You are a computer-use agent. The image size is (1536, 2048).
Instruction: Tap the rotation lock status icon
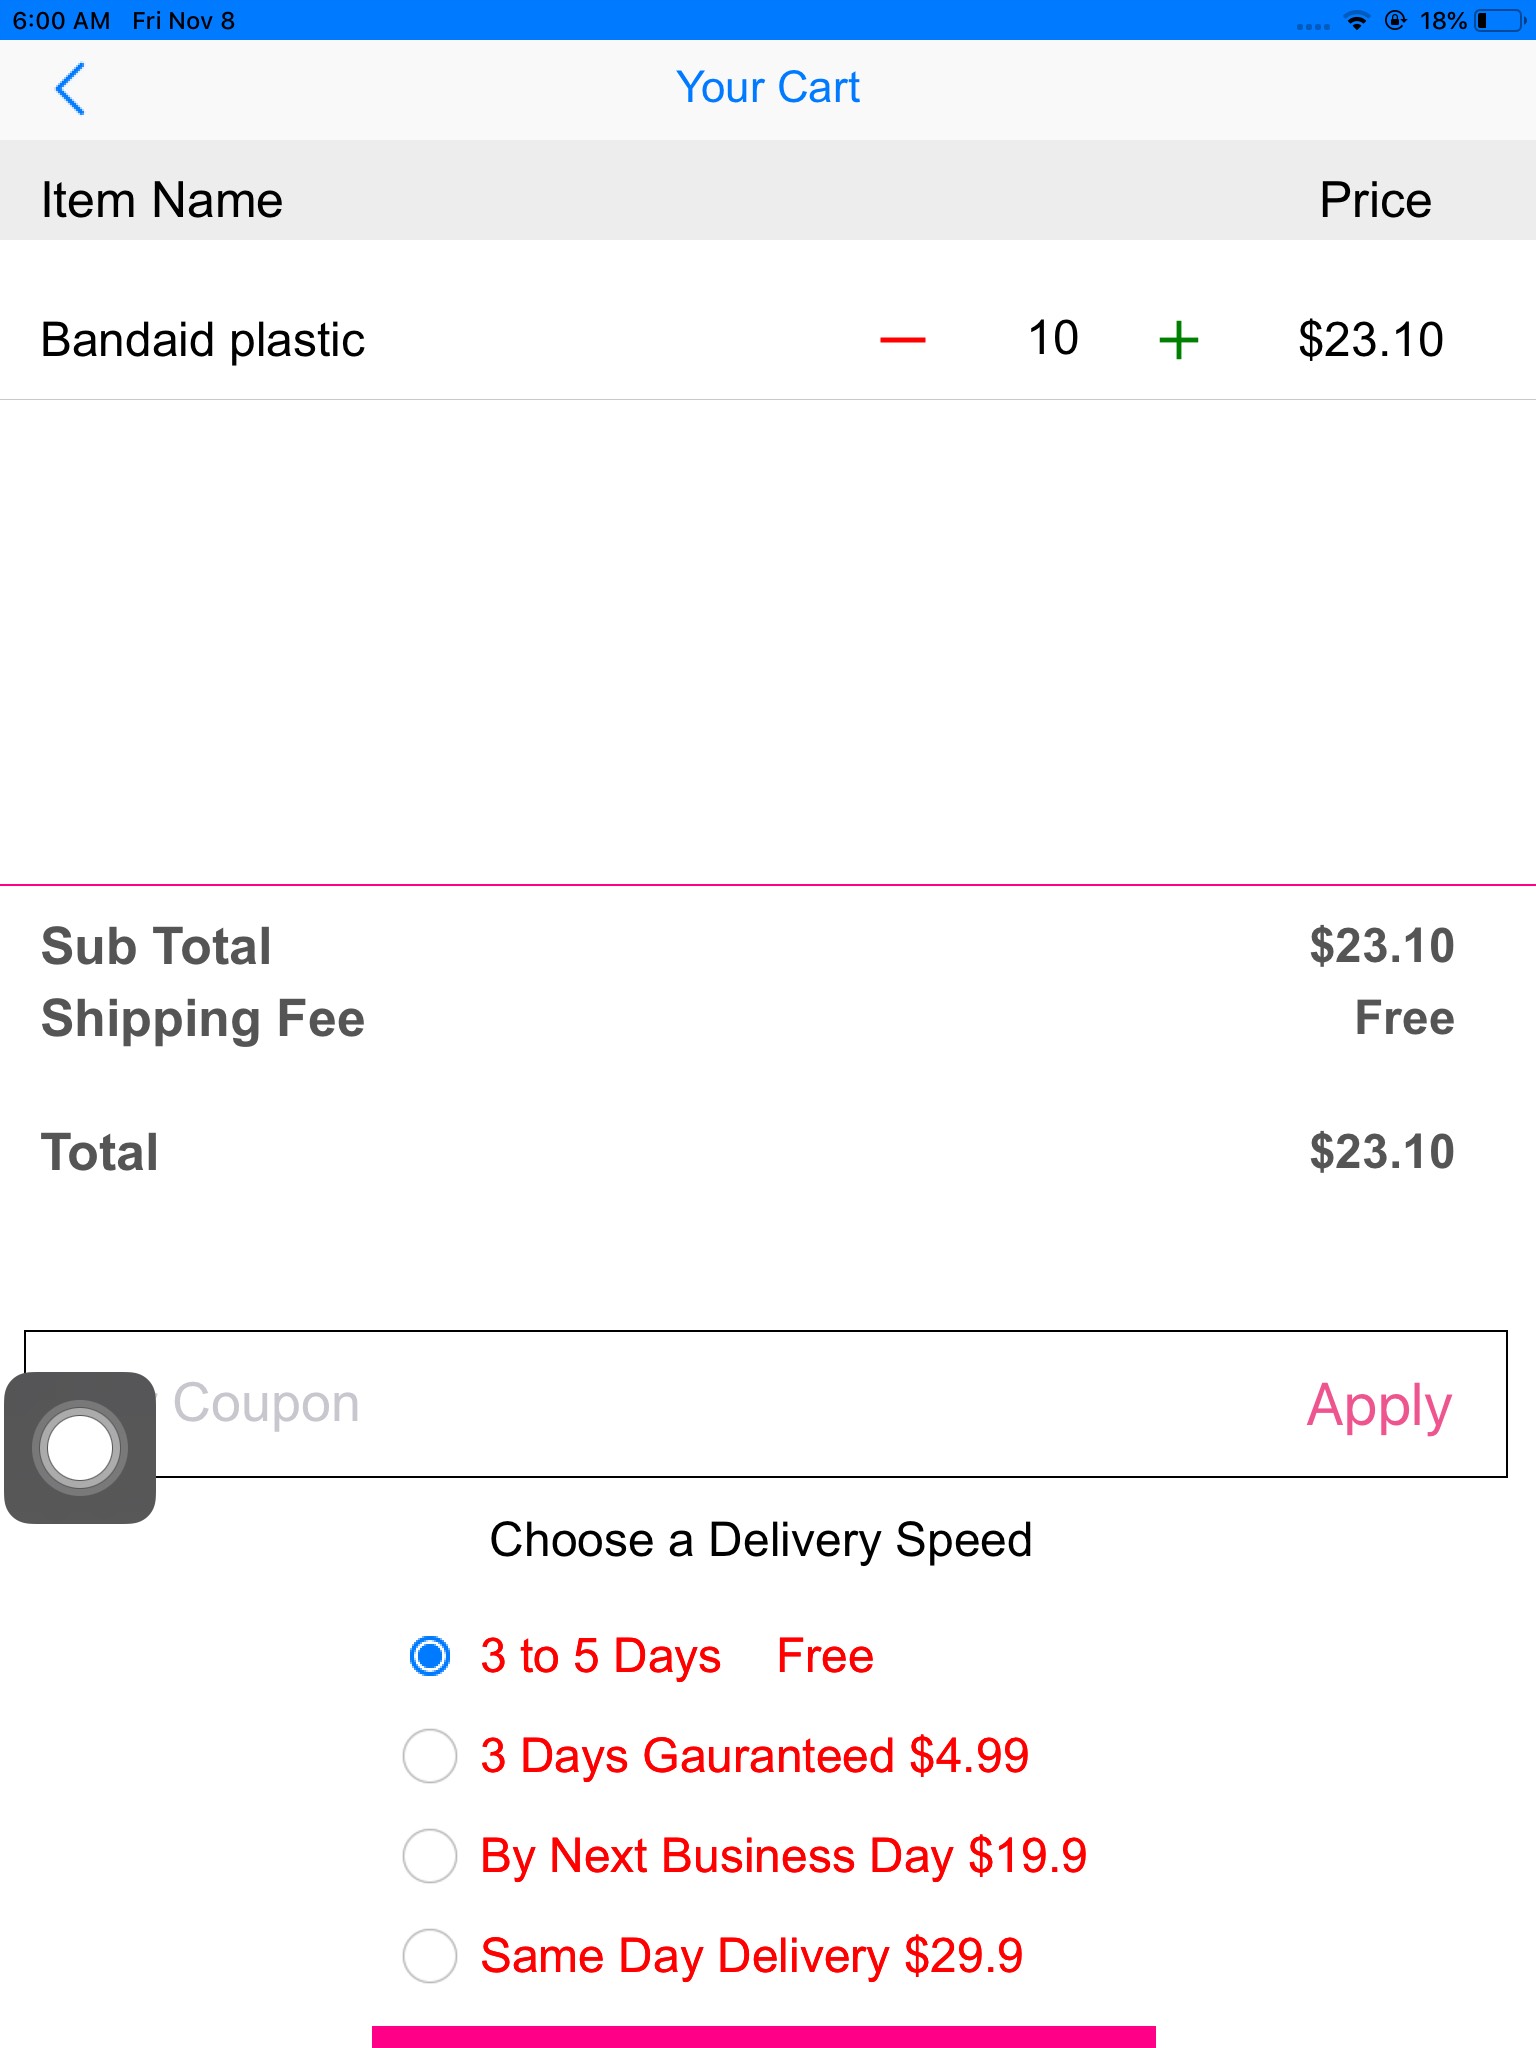click(1395, 21)
